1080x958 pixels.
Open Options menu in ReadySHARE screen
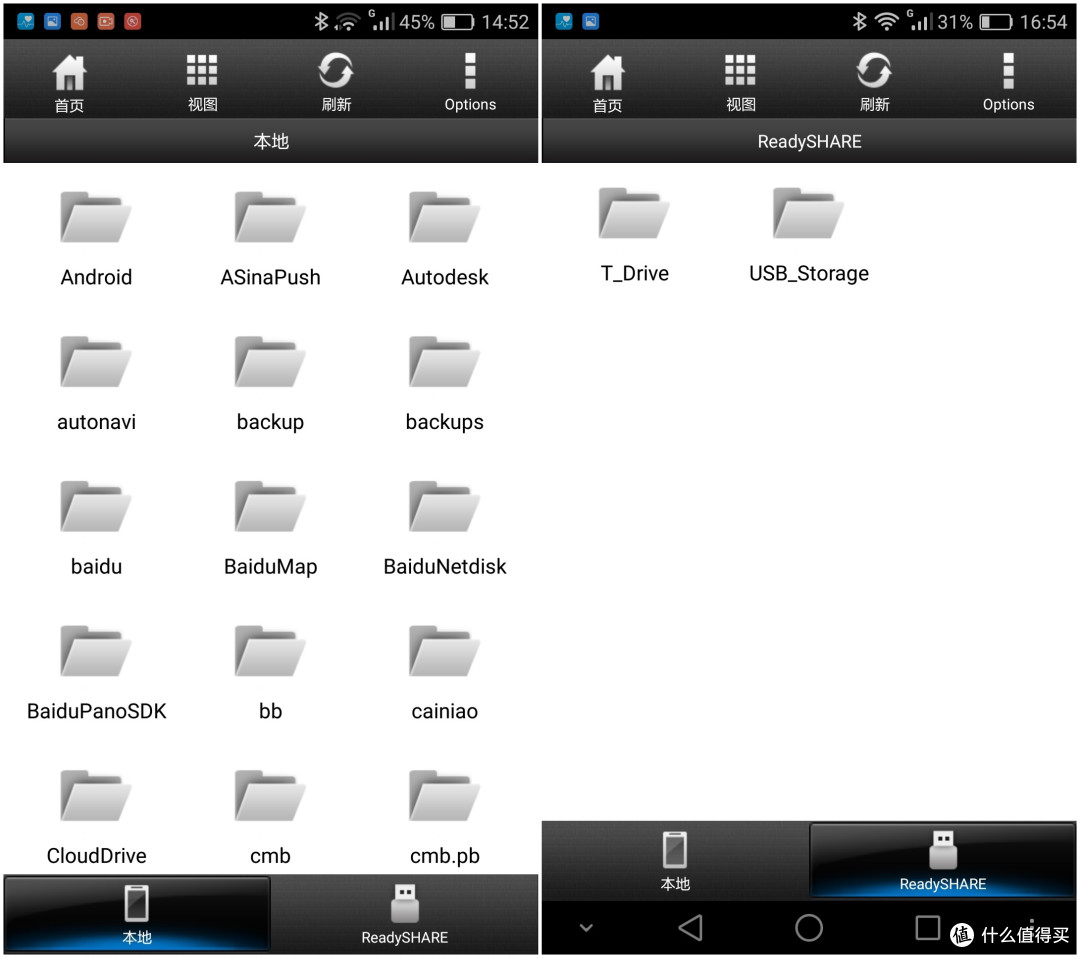tap(1008, 82)
